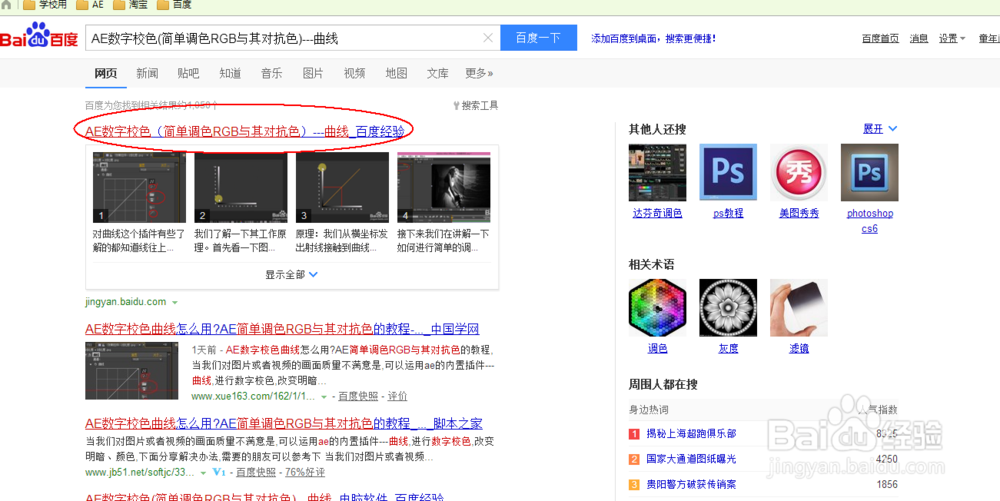Click the 滤镜 text link
Viewport: 1000px width, 501px height.
coord(798,349)
